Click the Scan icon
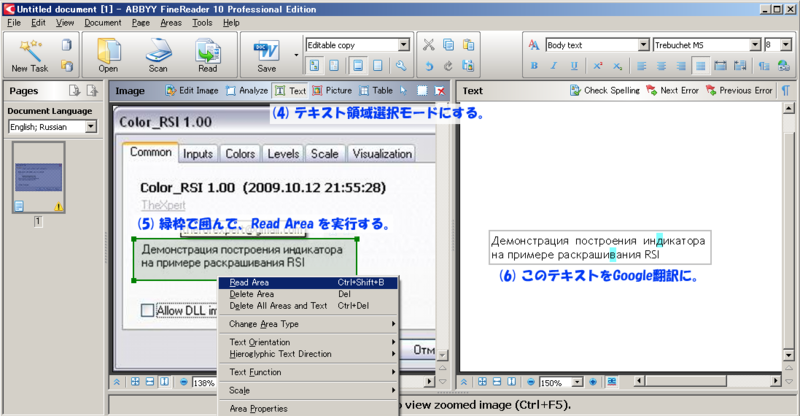800x416 pixels. 158,56
